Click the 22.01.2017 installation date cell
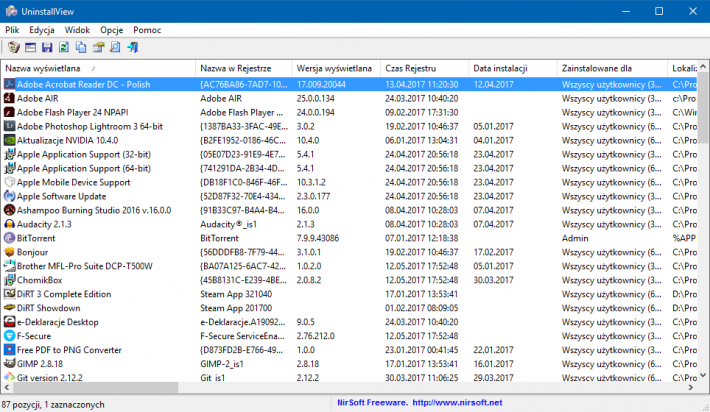 [x=494, y=350]
